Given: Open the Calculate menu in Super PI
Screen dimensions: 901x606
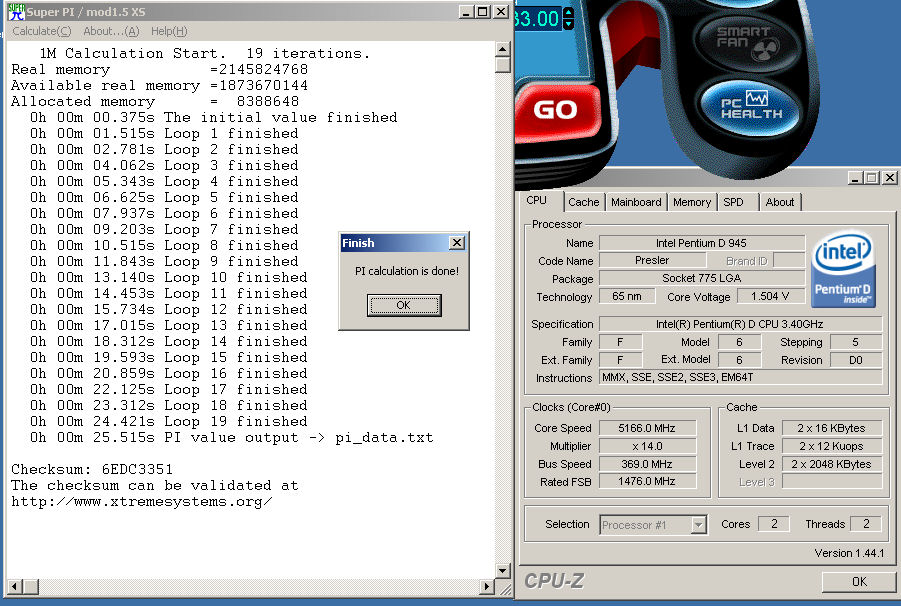Looking at the screenshot, I should pos(41,32).
